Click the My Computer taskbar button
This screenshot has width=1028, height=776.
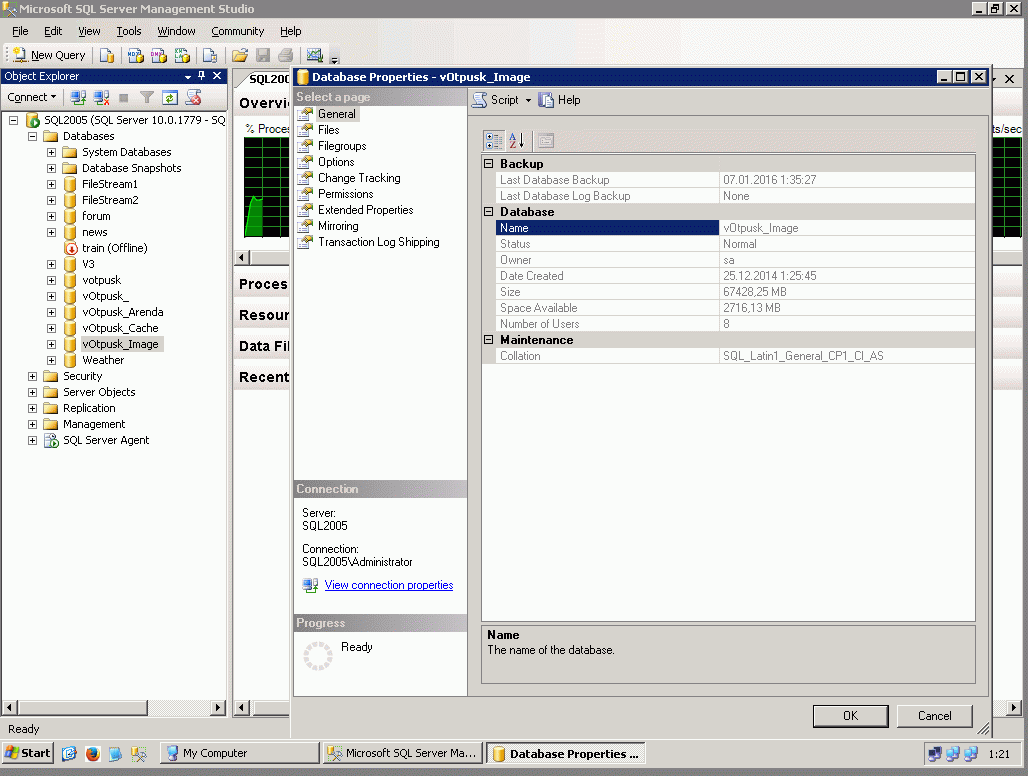point(239,753)
